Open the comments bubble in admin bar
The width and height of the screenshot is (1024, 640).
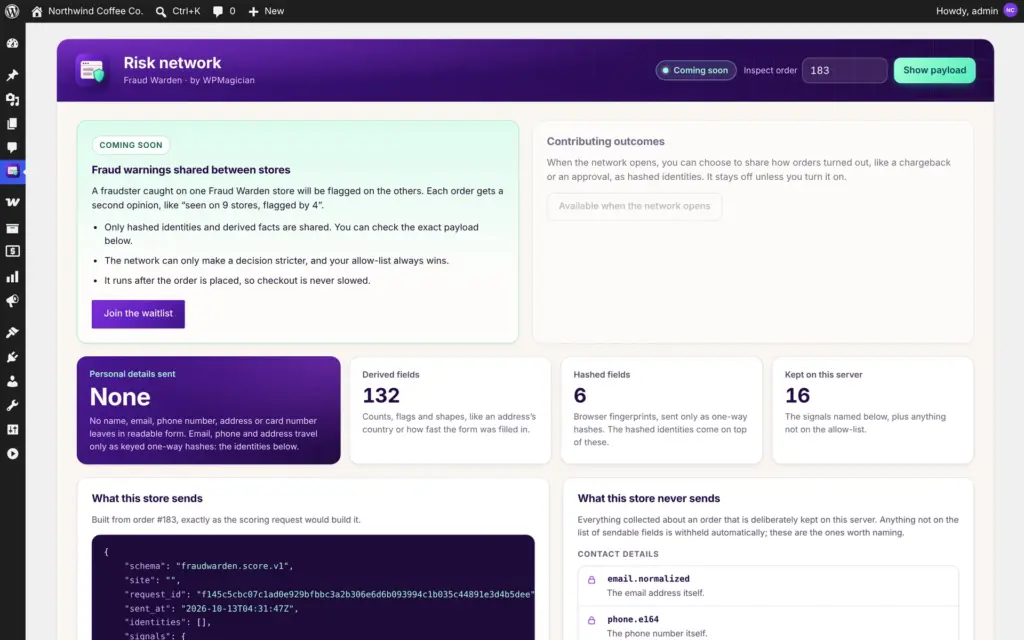click(217, 11)
